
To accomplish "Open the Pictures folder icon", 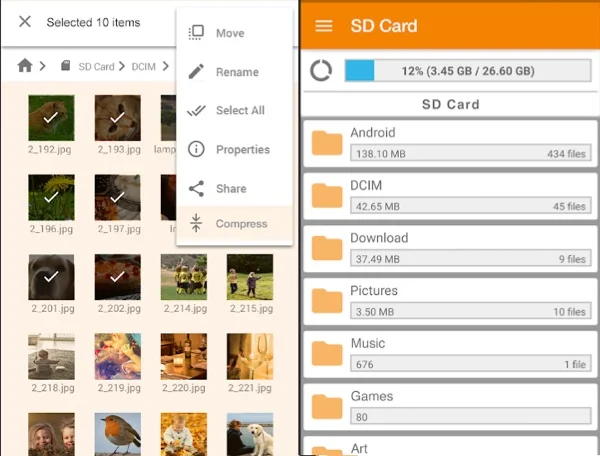I will click(x=327, y=301).
